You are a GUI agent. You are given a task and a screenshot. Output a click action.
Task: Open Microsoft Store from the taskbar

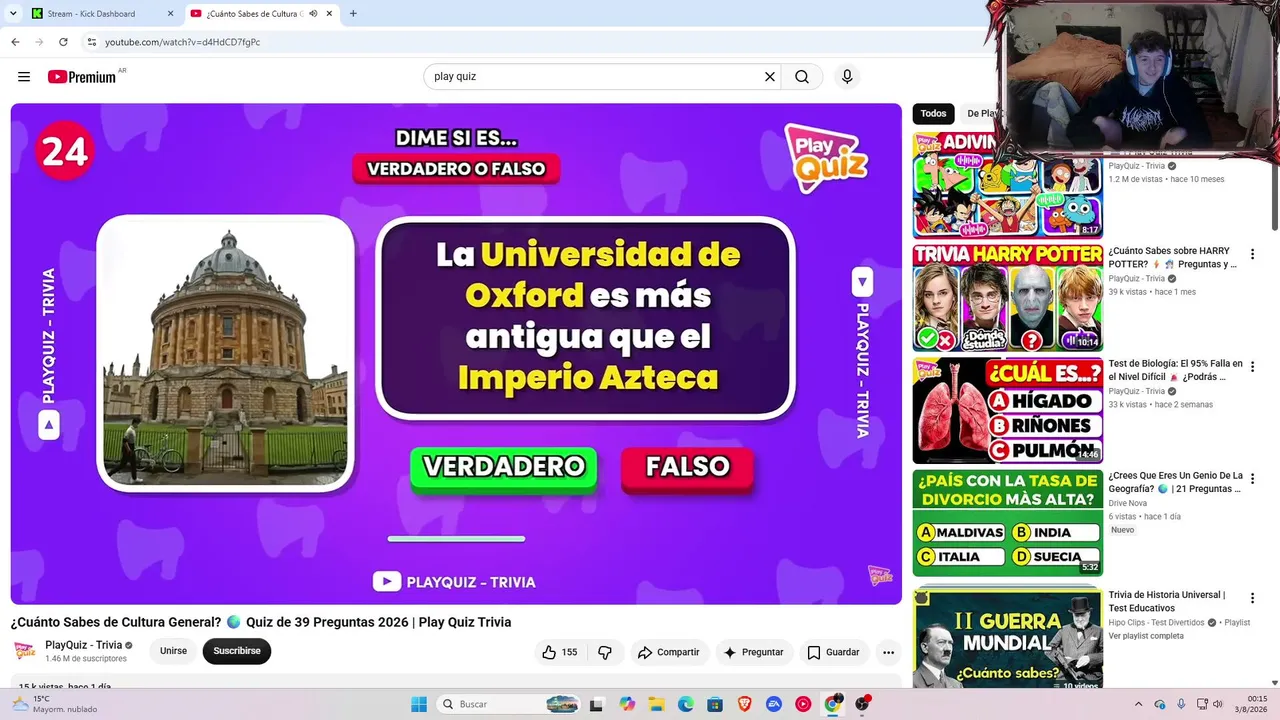[714, 704]
